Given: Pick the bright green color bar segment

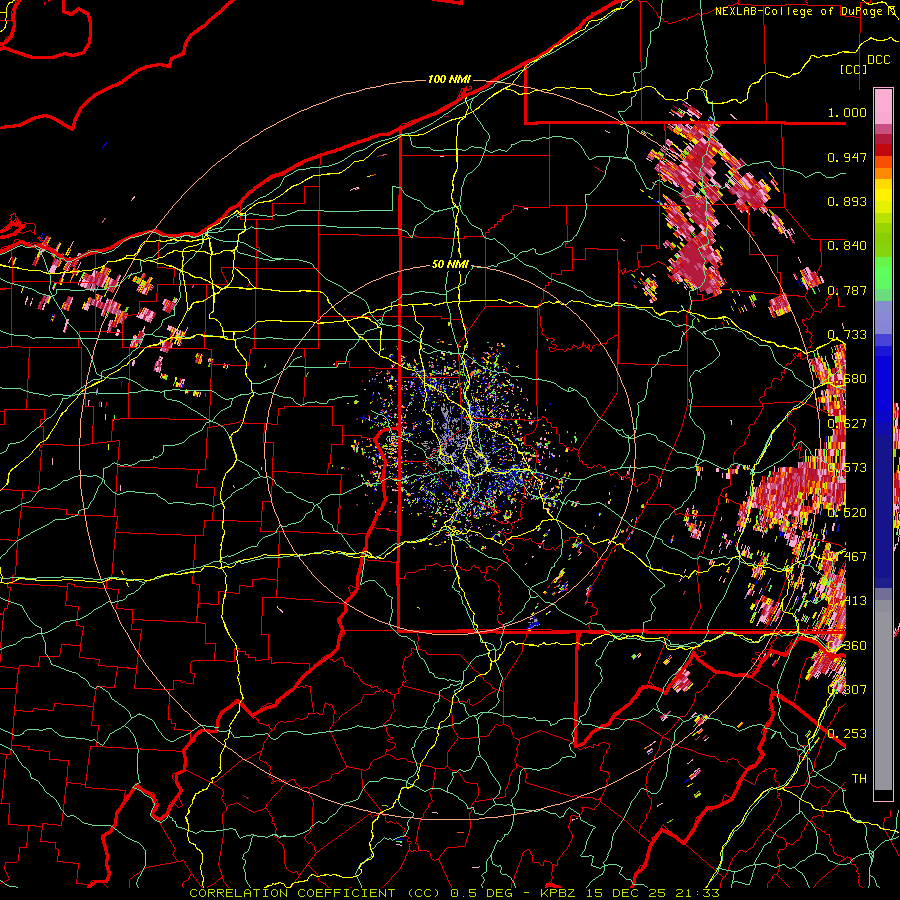Looking at the screenshot, I should click(883, 273).
